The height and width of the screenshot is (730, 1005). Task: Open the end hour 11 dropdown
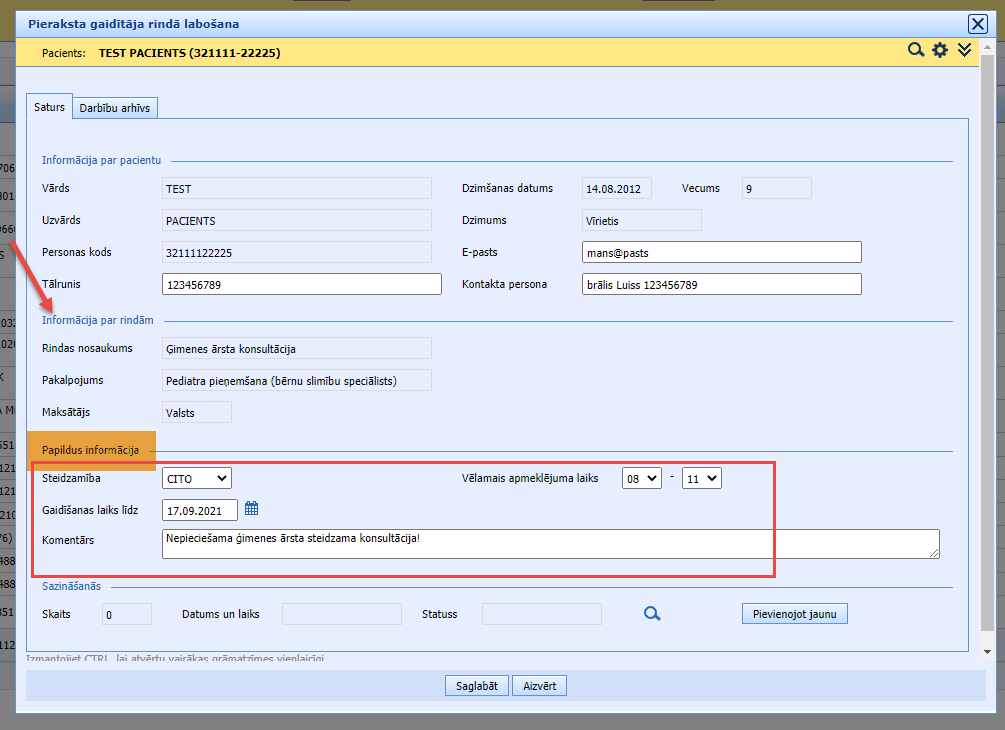click(x=701, y=479)
